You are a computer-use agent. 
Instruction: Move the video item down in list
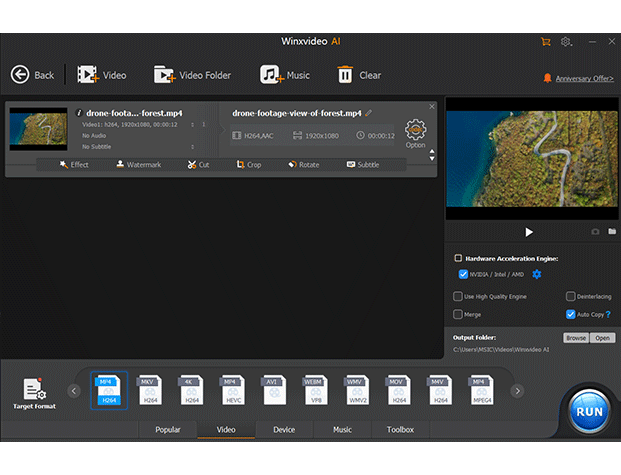[432, 158]
